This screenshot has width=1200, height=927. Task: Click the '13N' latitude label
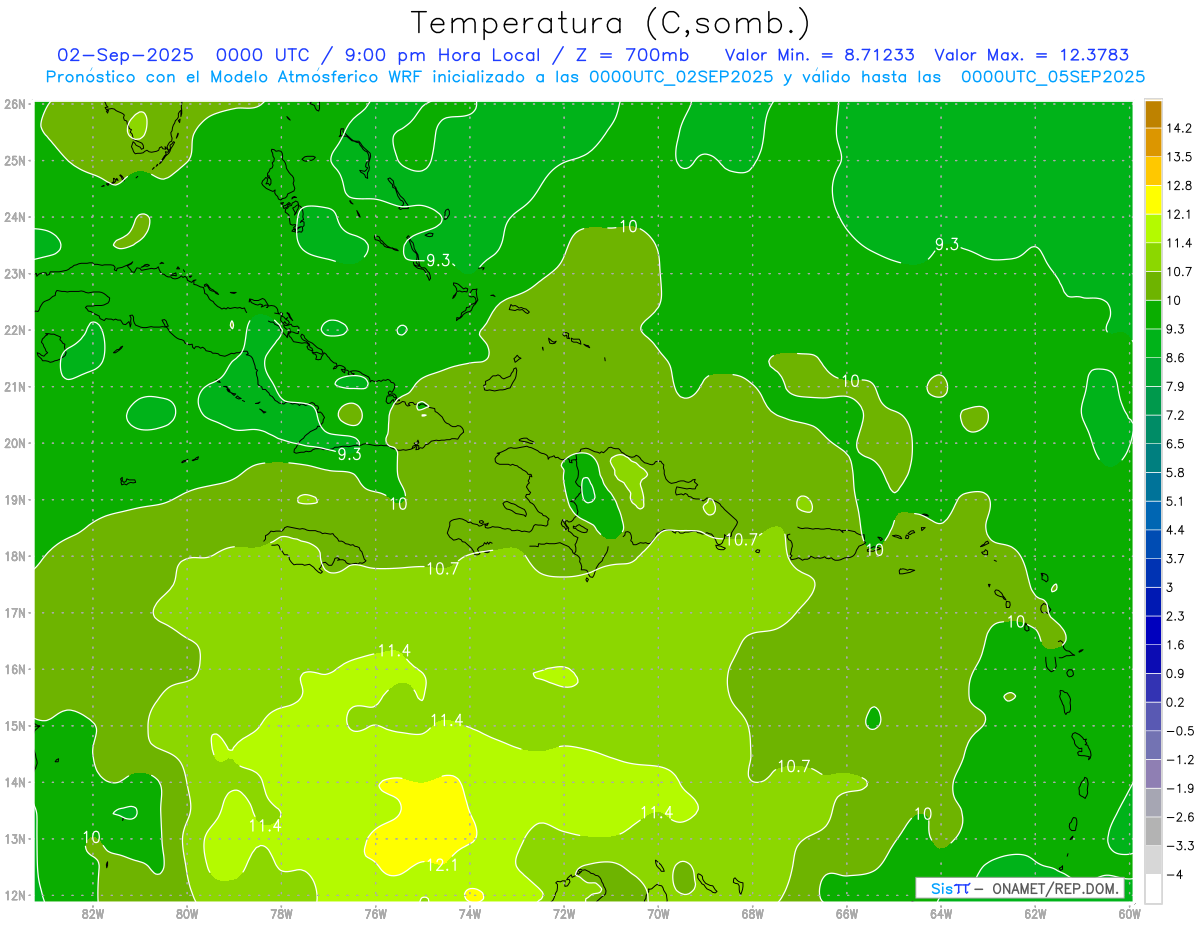tap(15, 839)
